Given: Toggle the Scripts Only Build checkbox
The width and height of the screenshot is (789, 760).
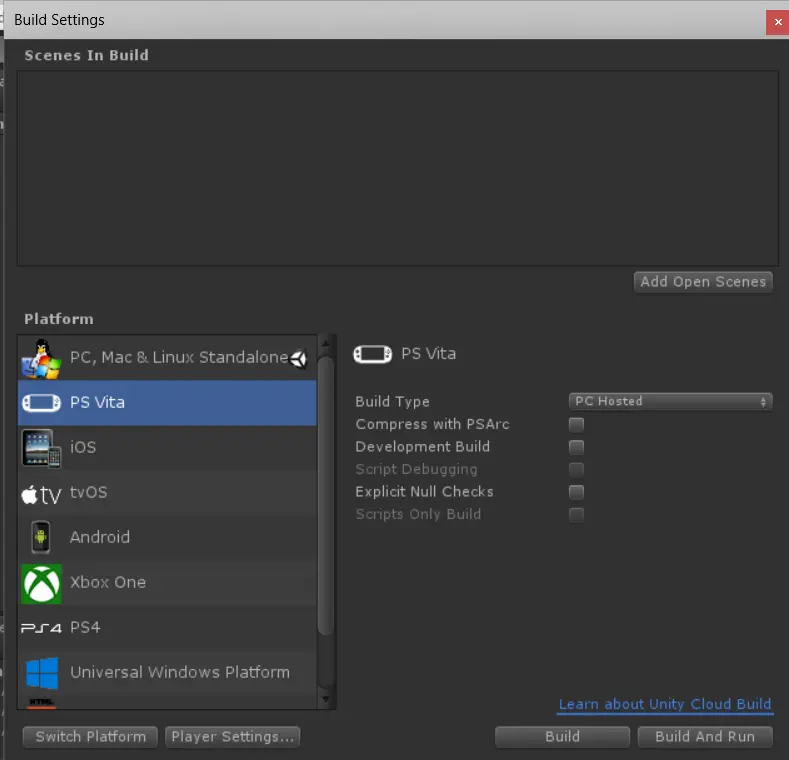Looking at the screenshot, I should (576, 515).
